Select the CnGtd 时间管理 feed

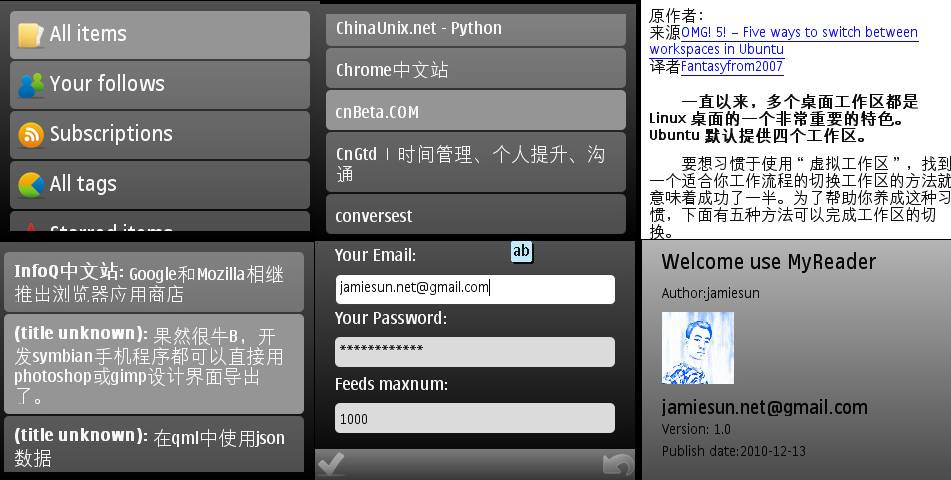point(476,162)
